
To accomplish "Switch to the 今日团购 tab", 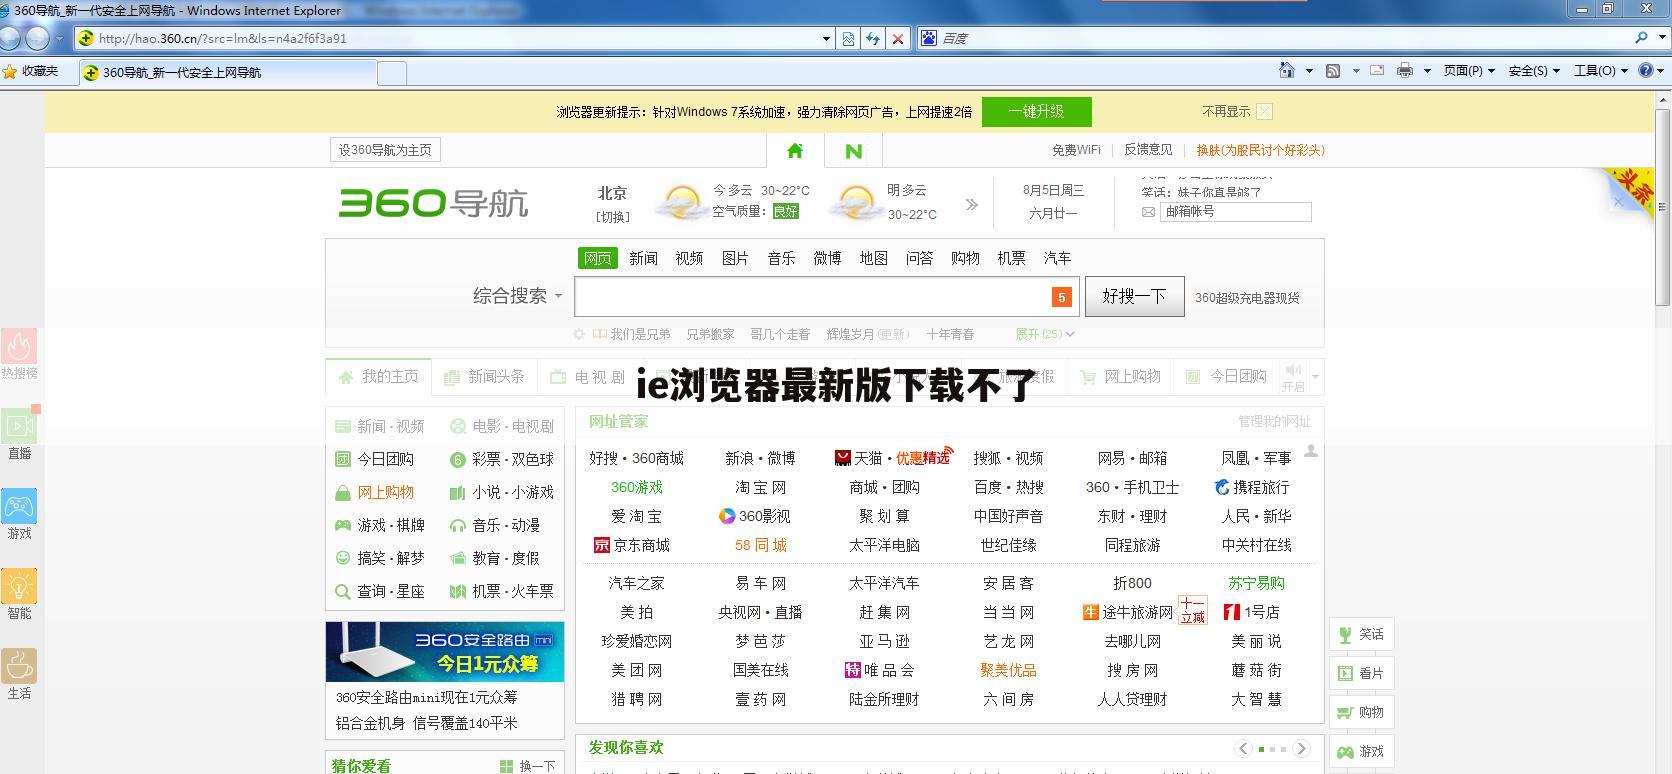I will (x=1226, y=377).
